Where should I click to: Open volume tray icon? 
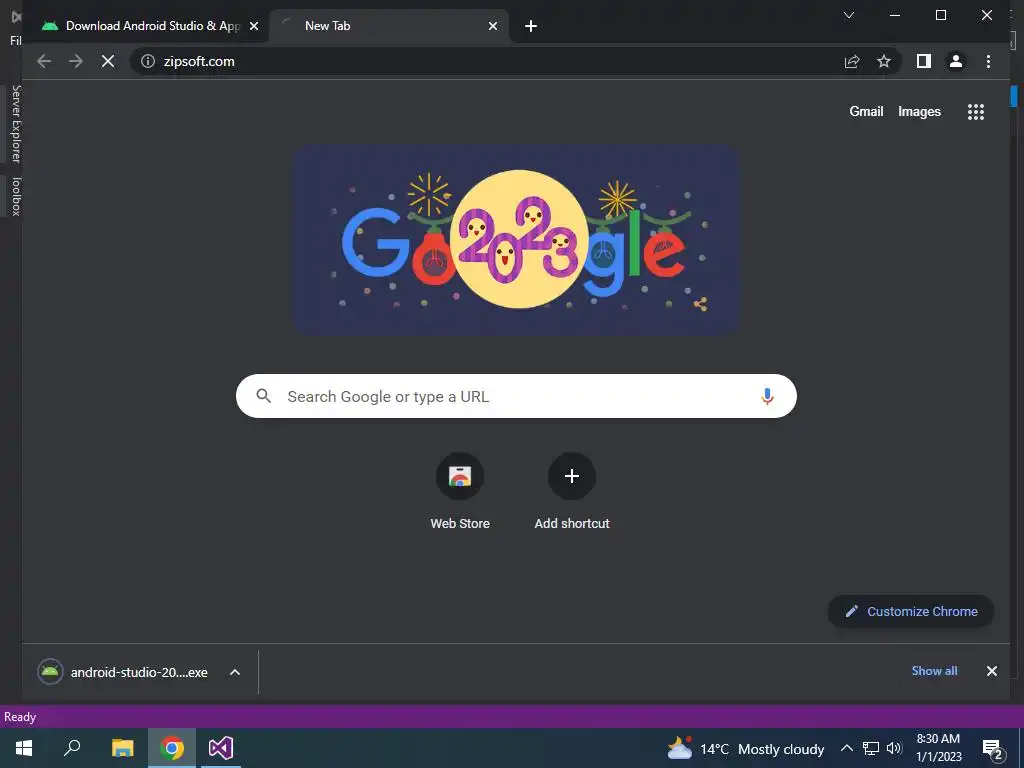point(894,748)
